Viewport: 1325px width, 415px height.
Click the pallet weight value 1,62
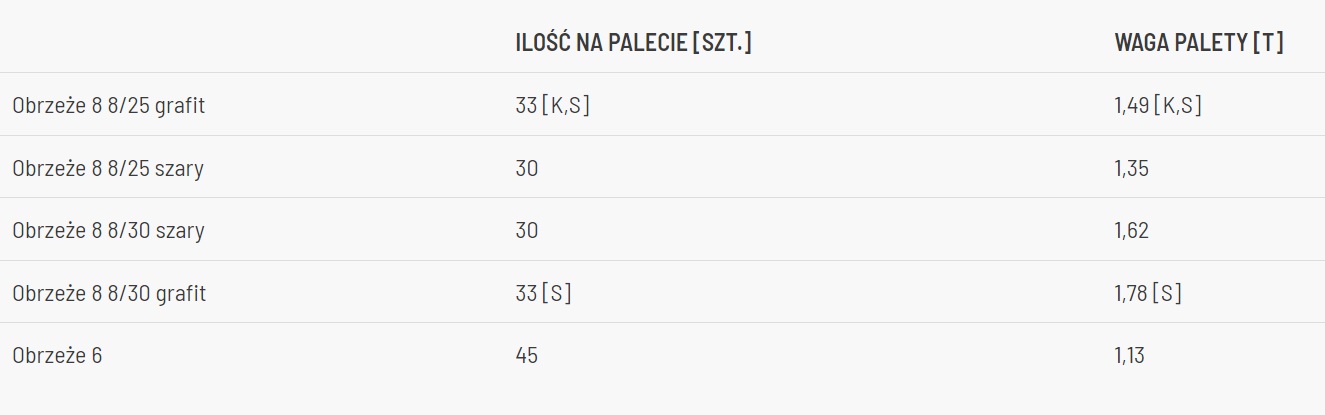point(1132,231)
